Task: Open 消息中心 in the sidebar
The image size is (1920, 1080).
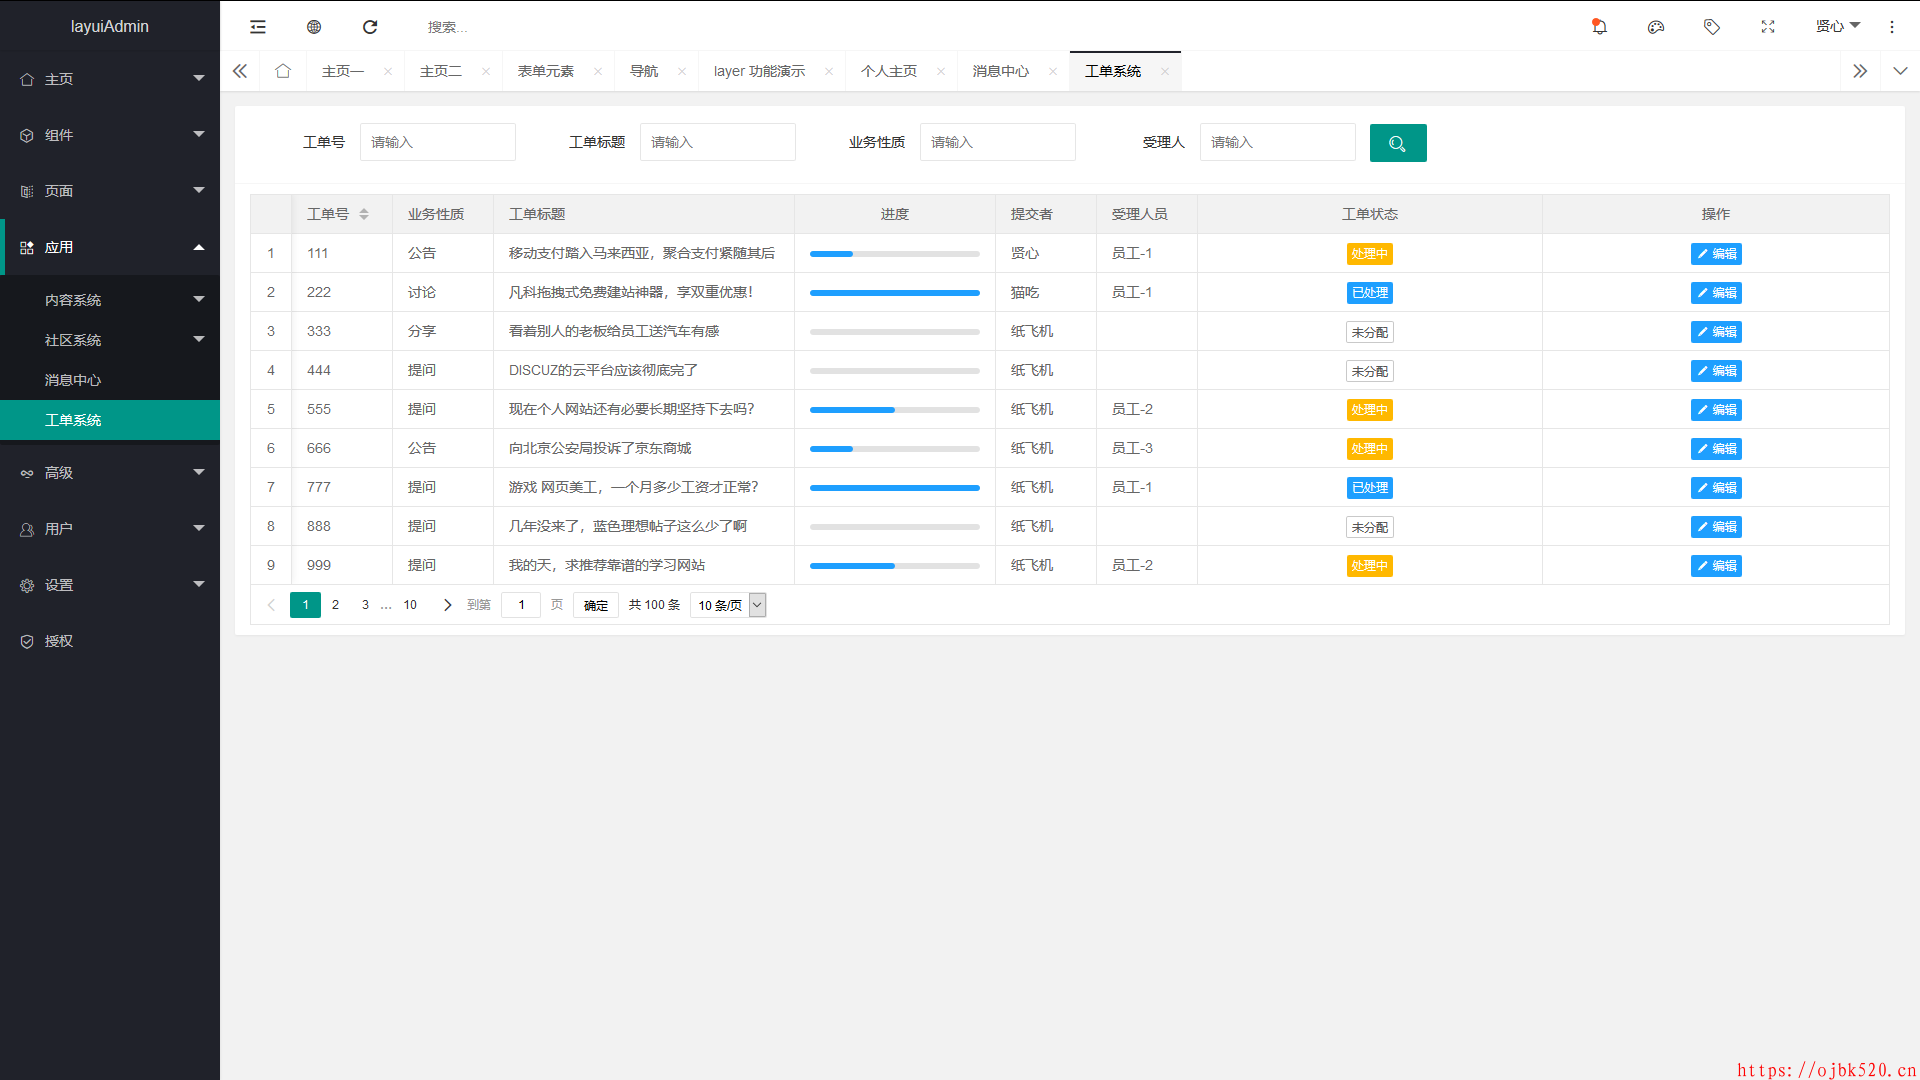Action: pyautogui.click(x=110, y=380)
